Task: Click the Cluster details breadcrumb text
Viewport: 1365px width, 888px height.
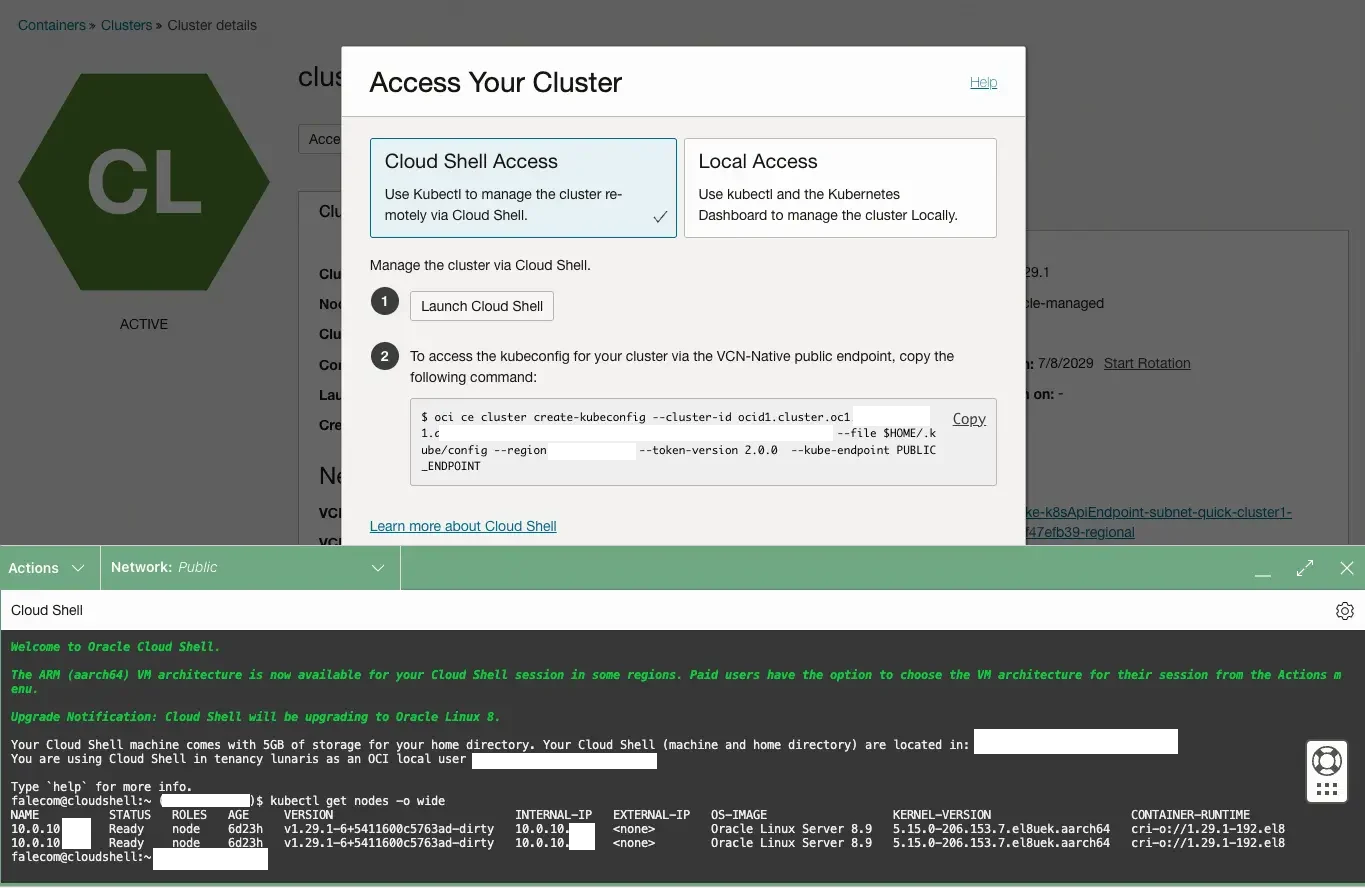Action: tap(212, 25)
